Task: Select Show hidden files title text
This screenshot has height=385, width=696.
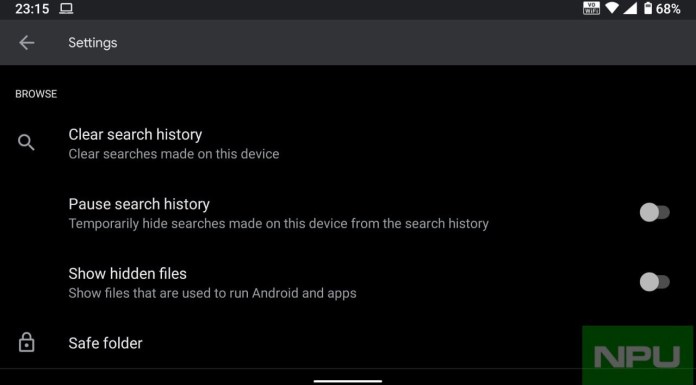Action: 127,274
